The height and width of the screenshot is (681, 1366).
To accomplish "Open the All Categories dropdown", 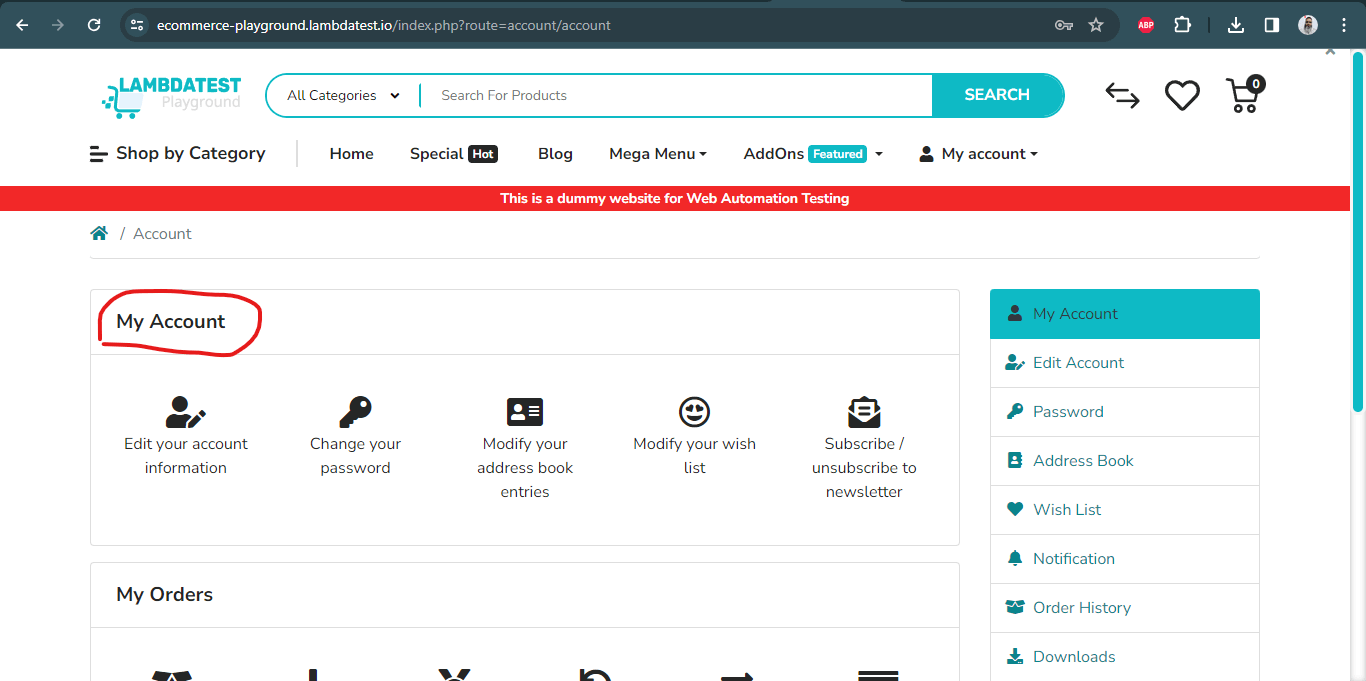I will point(343,96).
